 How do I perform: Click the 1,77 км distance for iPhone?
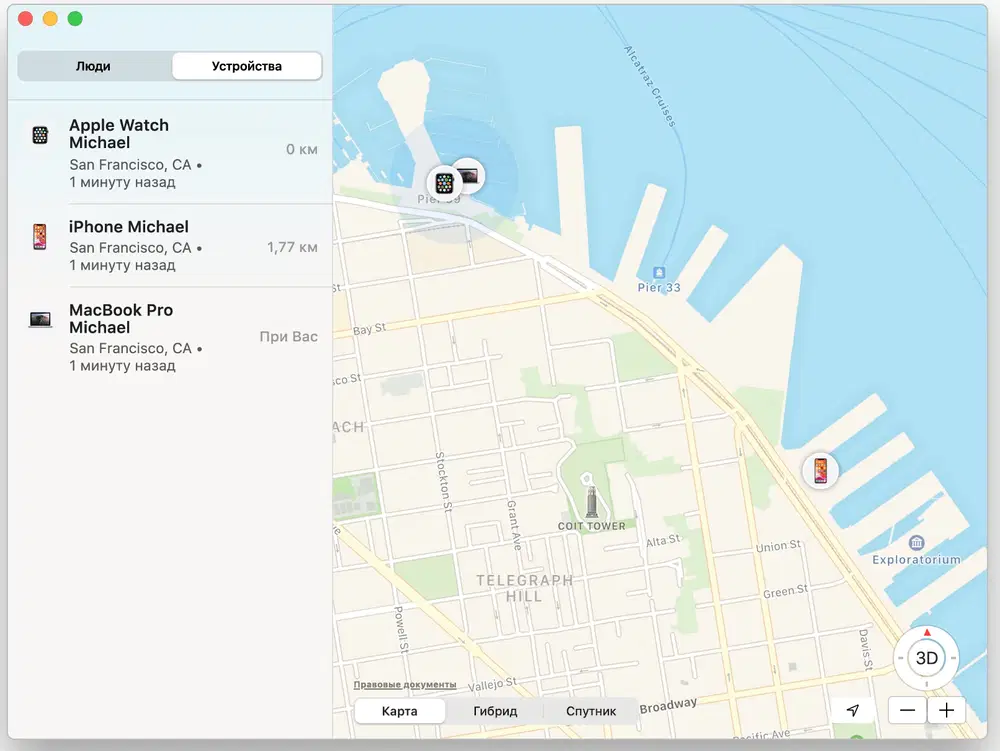pos(292,247)
